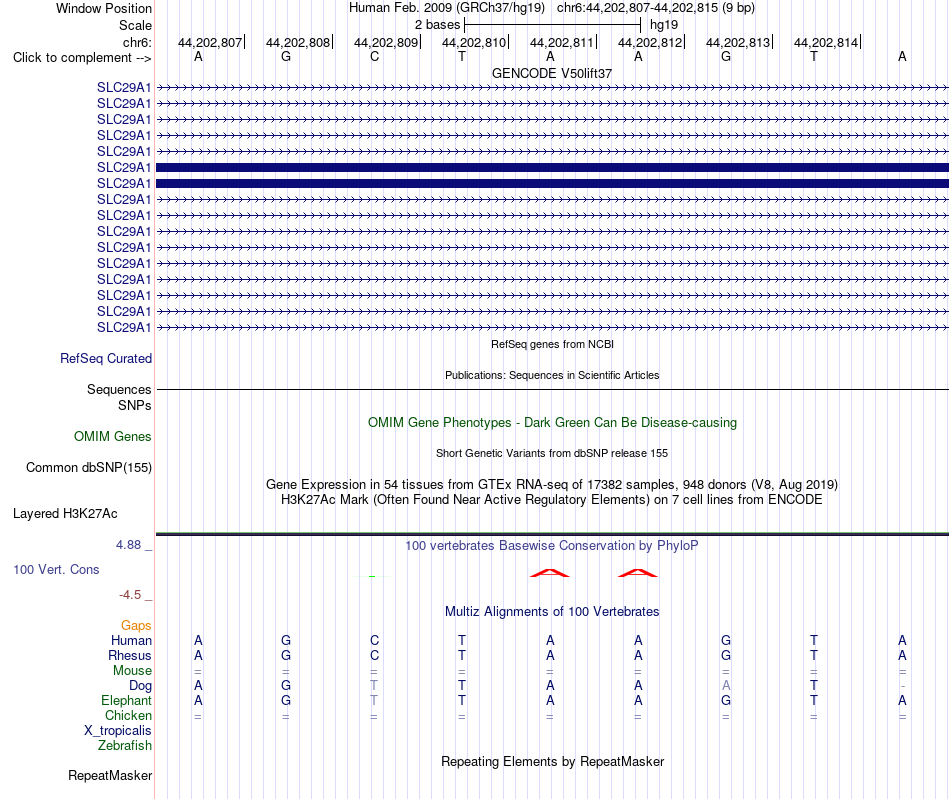The image size is (950, 799).
Task: Click the 'Chicken' alignment row label
Action: [x=128, y=715]
